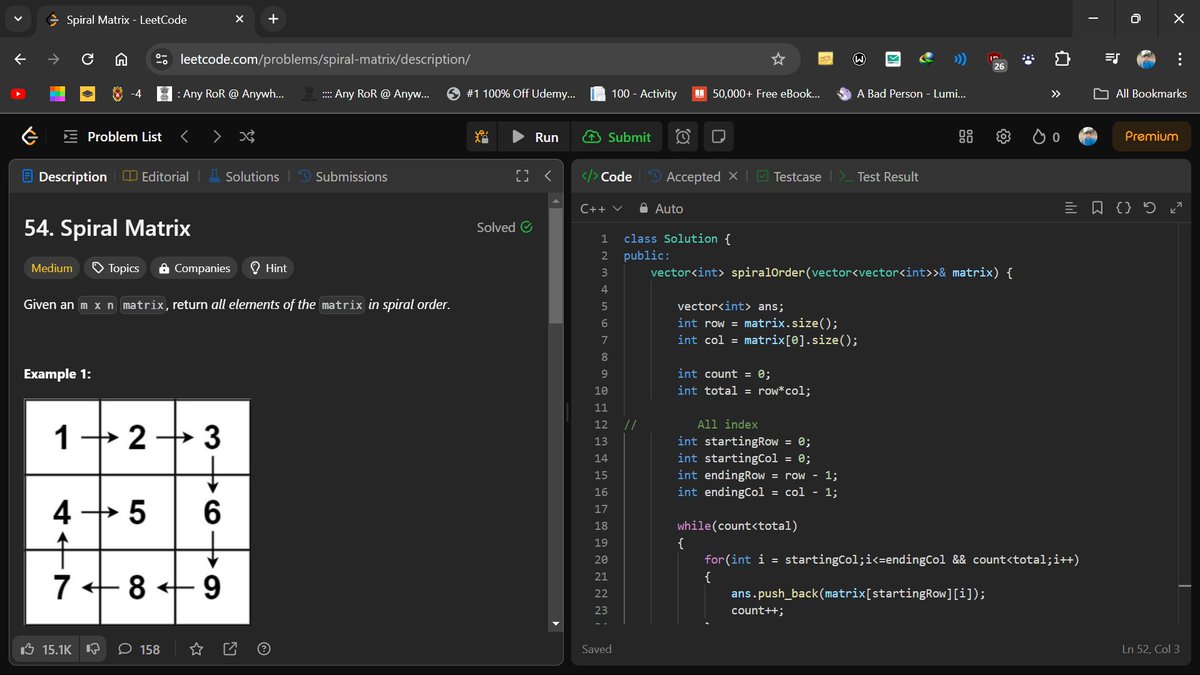
Task: Click the Medium difficulty badge
Action: [x=52, y=268]
